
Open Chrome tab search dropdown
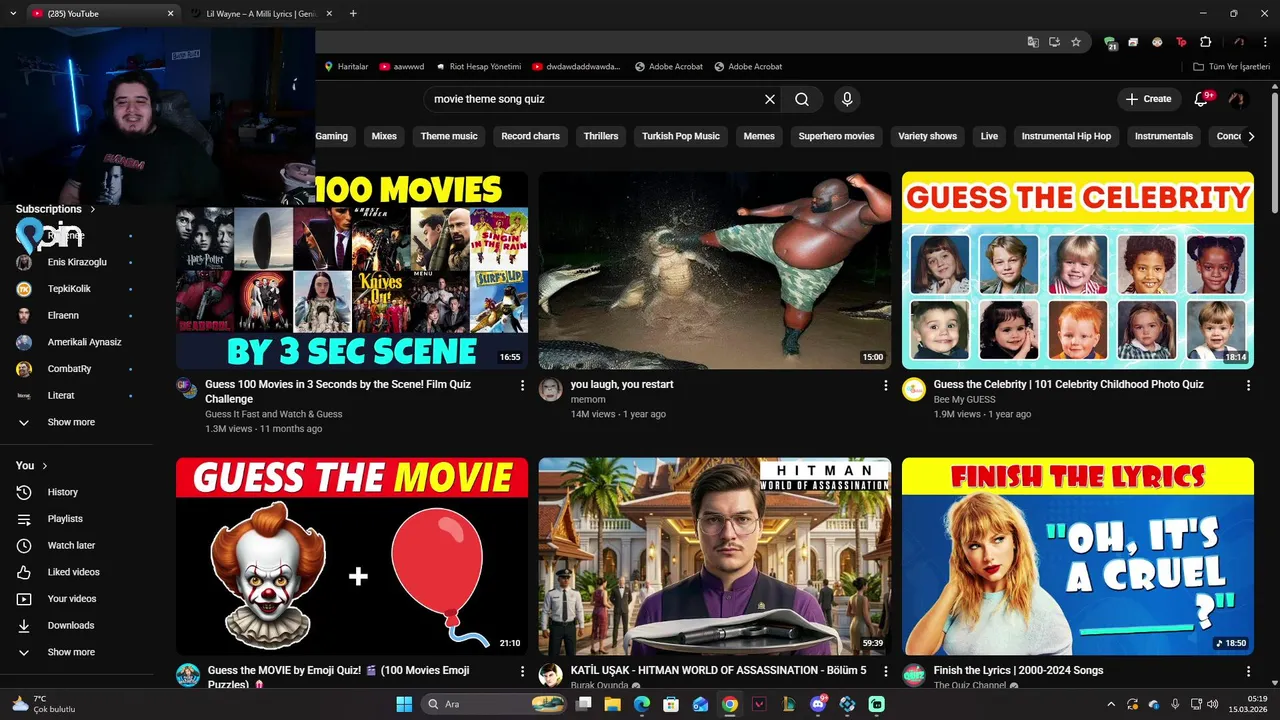(13, 13)
